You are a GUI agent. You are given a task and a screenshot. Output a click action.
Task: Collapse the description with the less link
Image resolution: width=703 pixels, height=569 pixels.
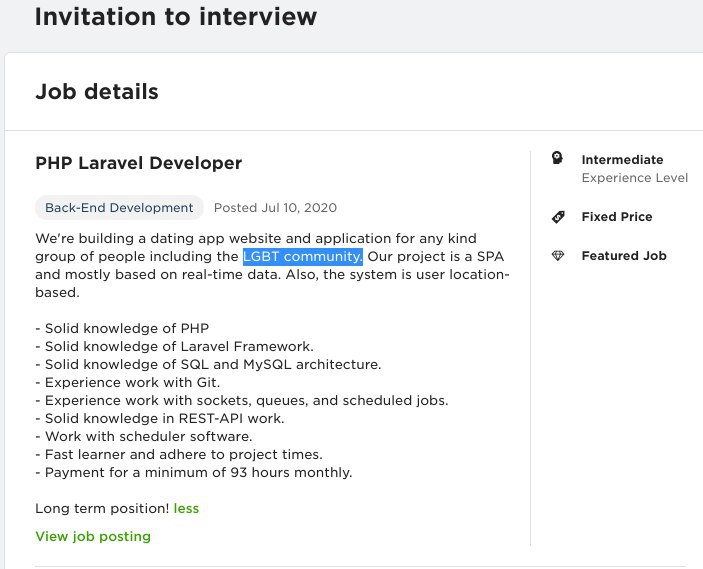(x=186, y=508)
